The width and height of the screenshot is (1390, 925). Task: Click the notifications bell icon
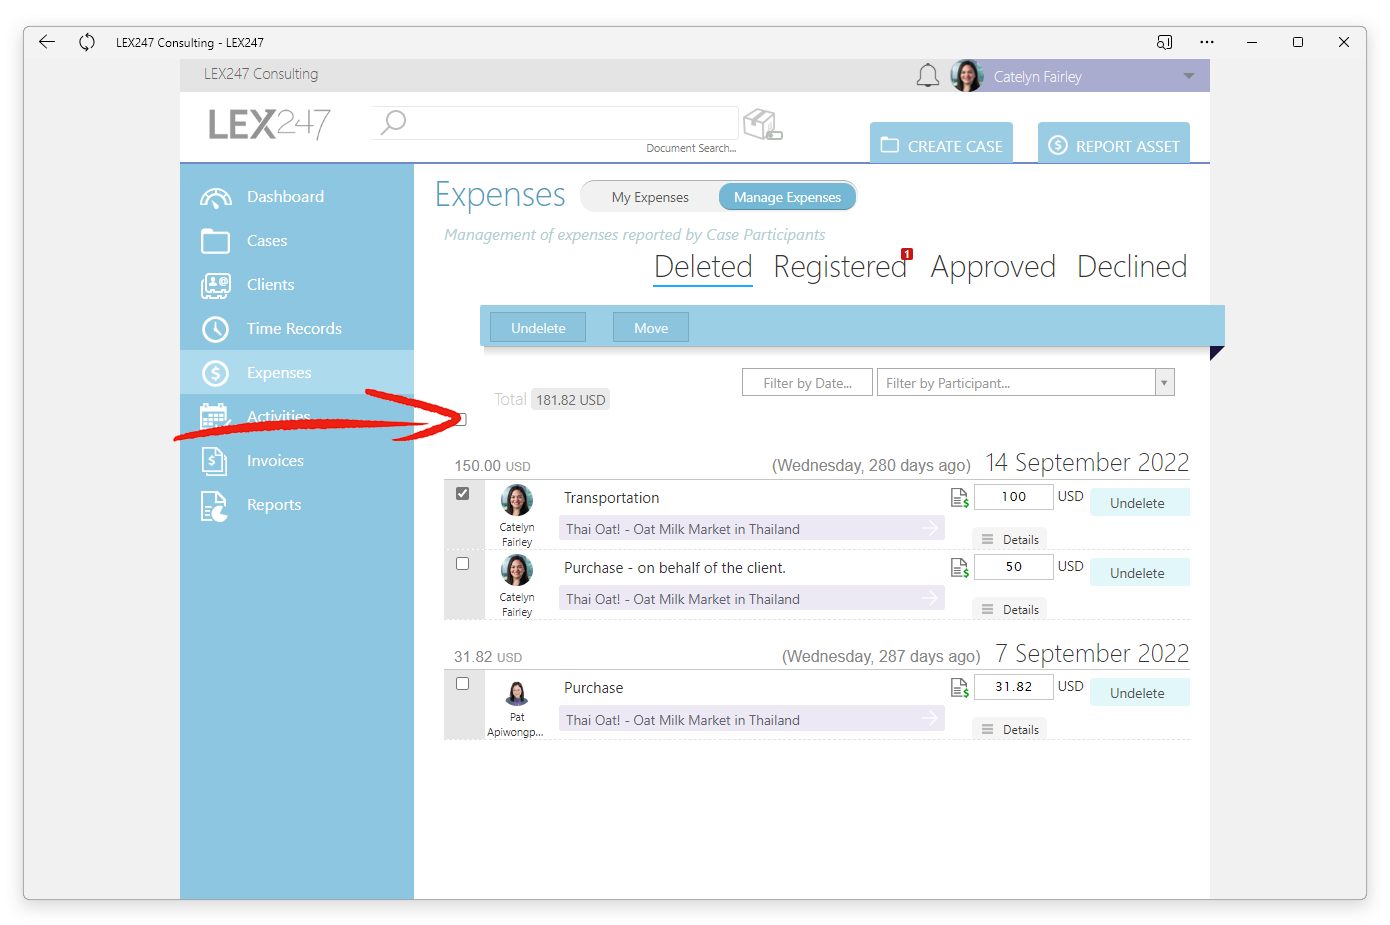coord(928,76)
